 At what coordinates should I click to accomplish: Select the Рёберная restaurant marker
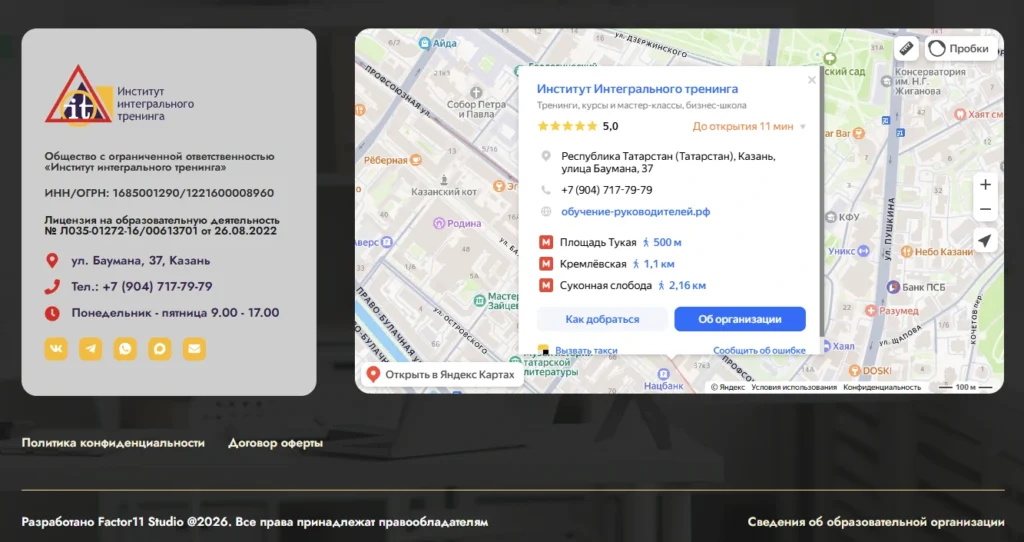[415, 160]
